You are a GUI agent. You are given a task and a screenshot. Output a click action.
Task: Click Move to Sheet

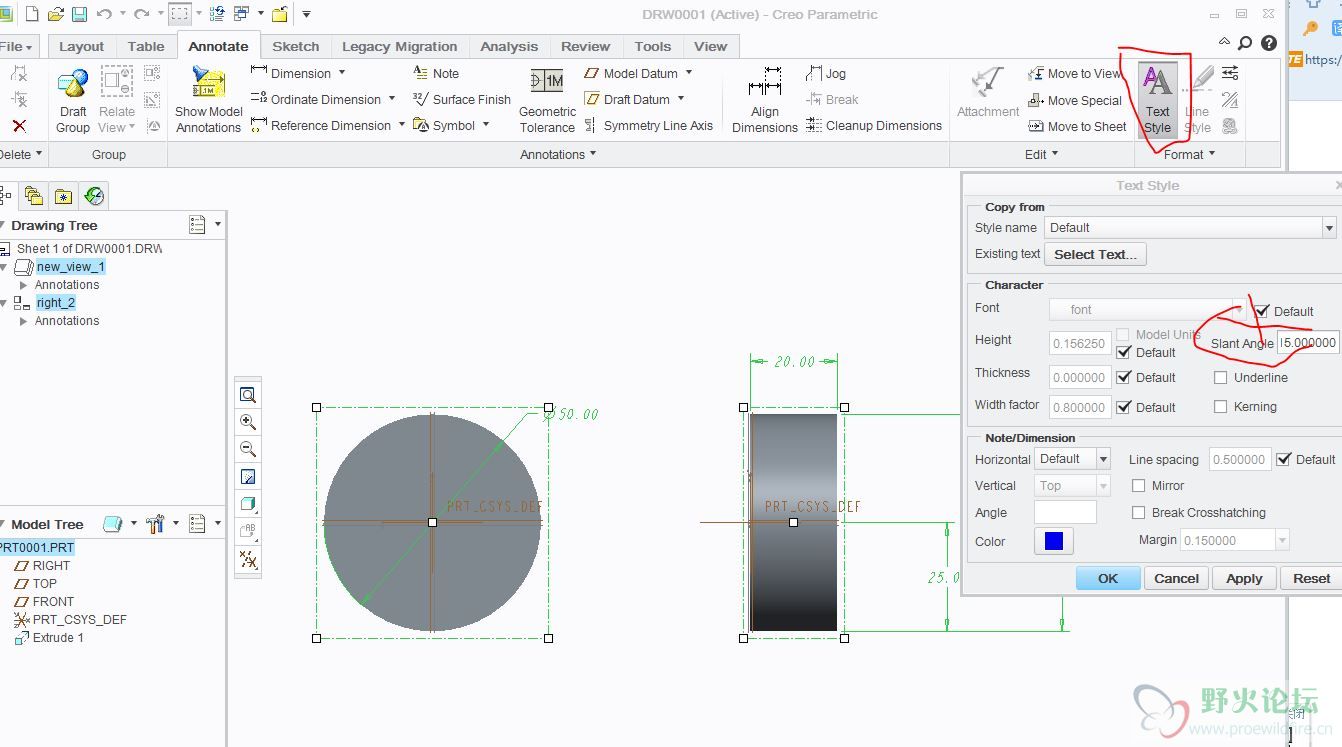click(x=1077, y=126)
